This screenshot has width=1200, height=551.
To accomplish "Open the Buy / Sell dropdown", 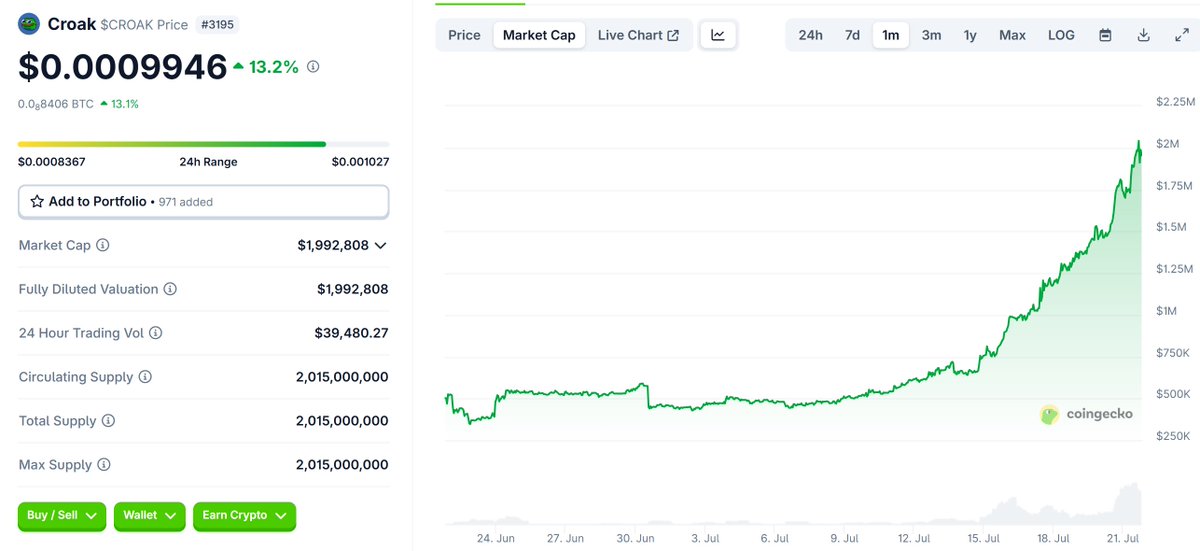I will (x=62, y=515).
